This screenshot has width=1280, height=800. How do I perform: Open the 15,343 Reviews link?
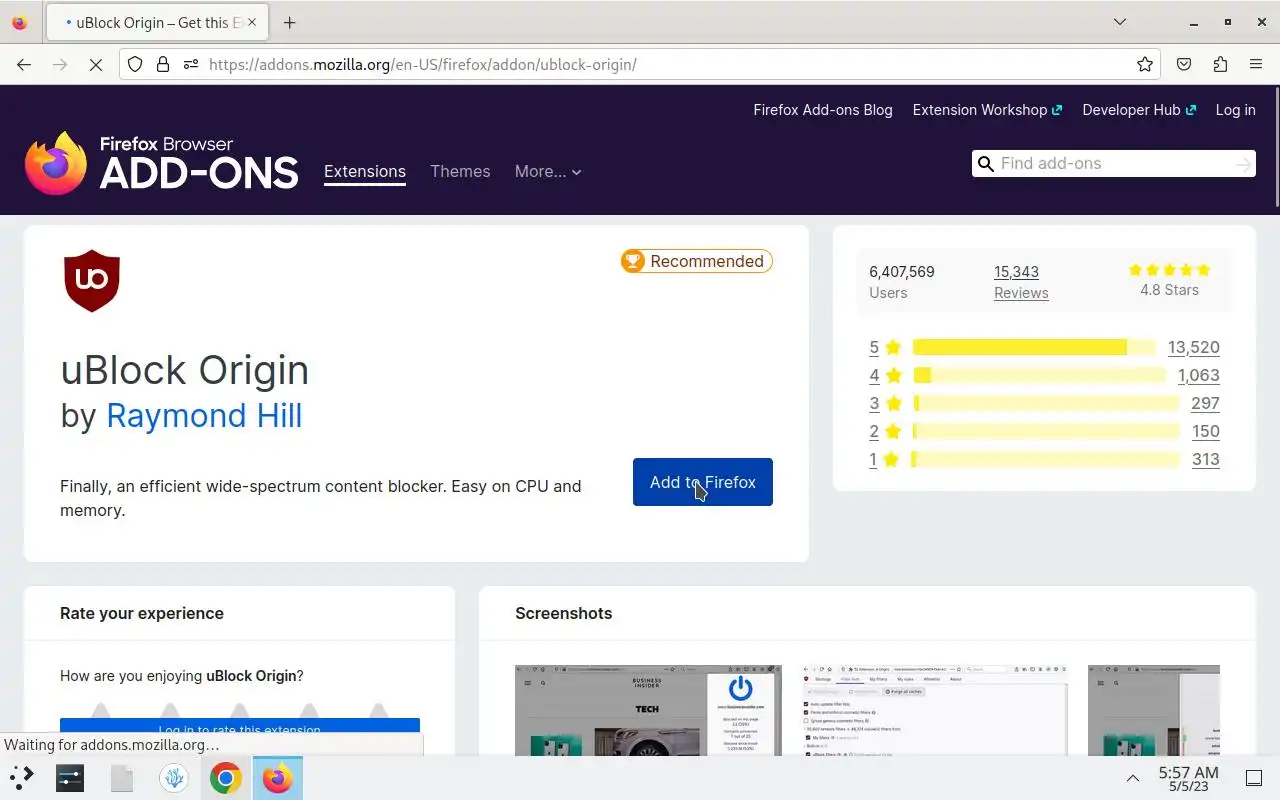point(1021,282)
